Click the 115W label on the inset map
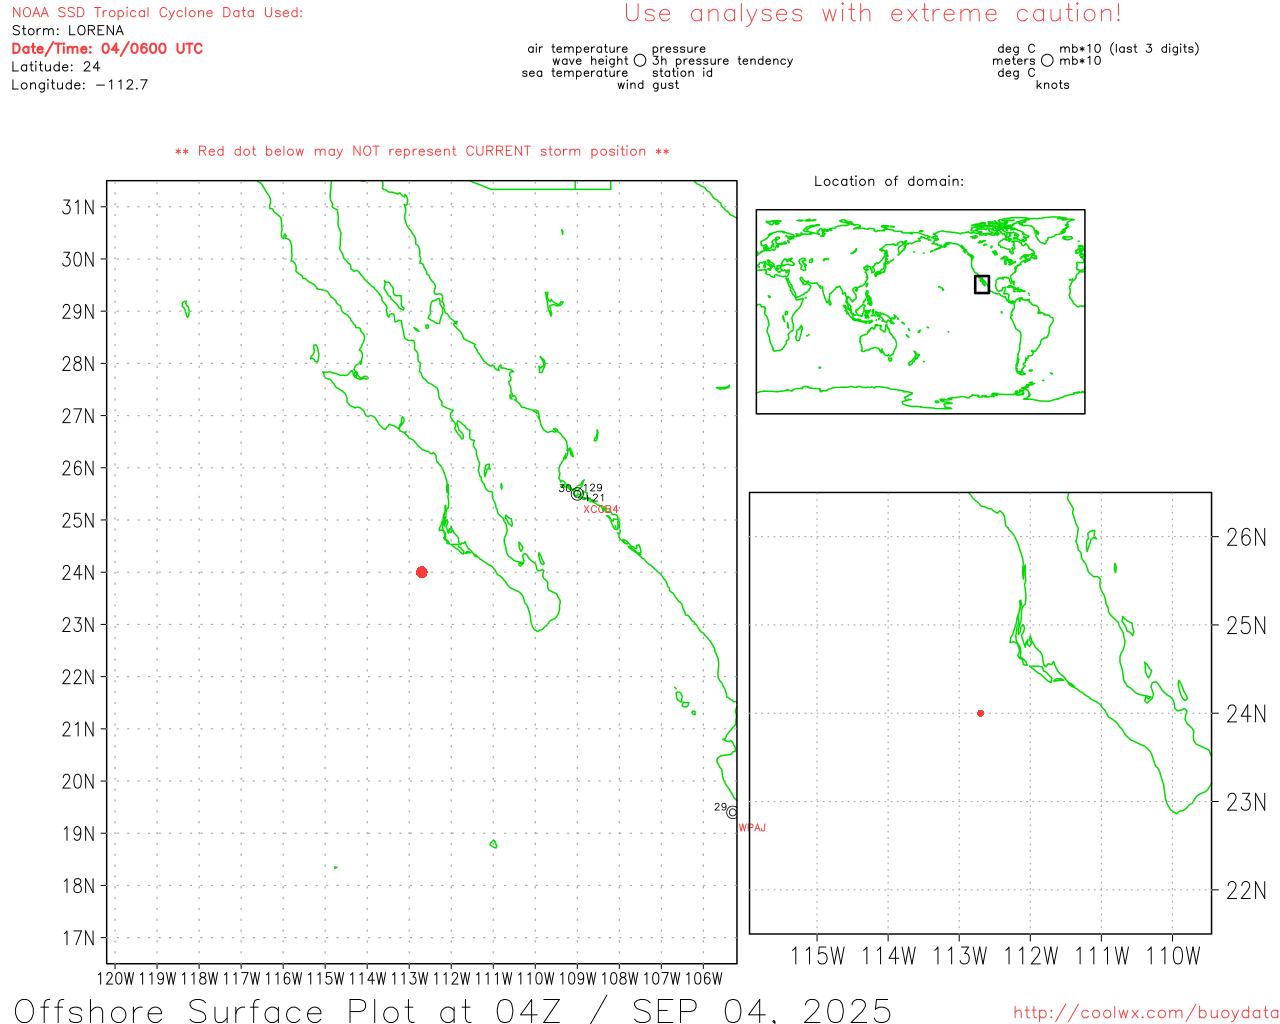This screenshot has height=1024, width=1280. (817, 956)
